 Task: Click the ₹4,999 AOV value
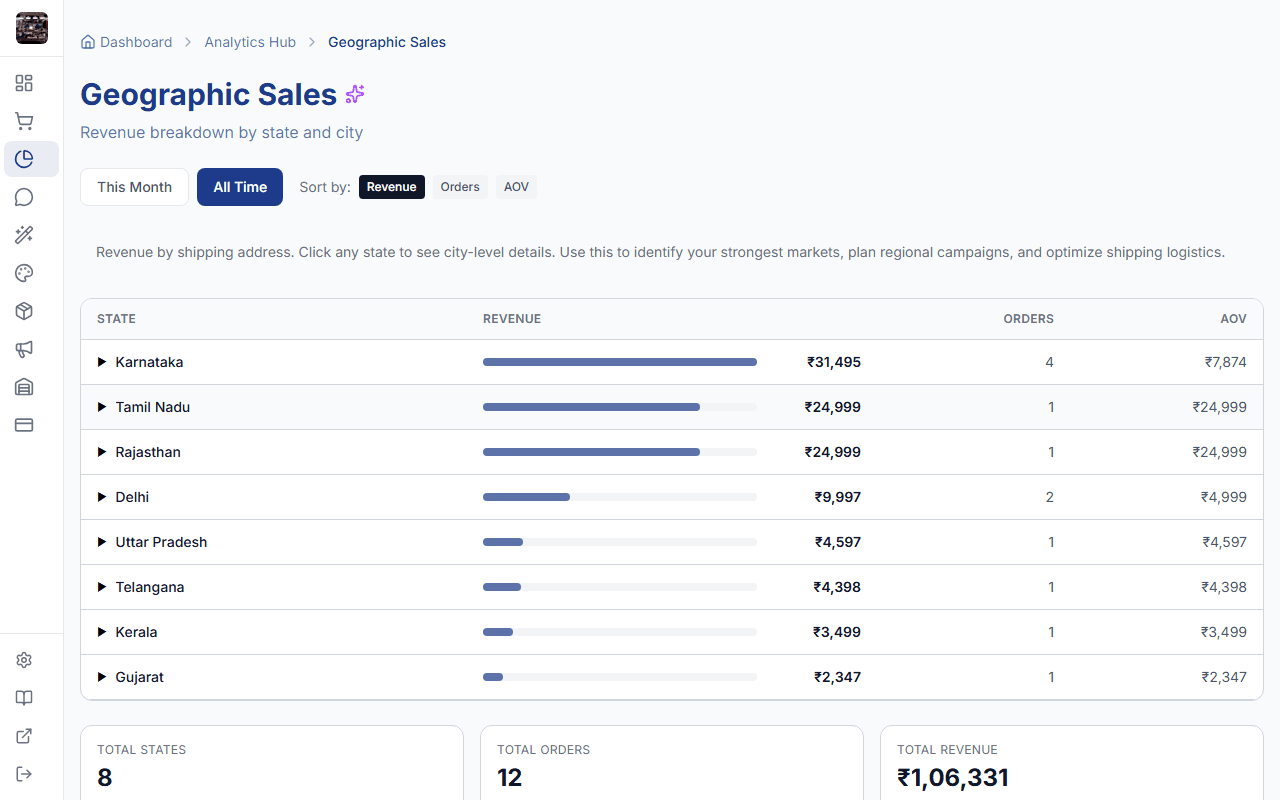pos(1224,497)
